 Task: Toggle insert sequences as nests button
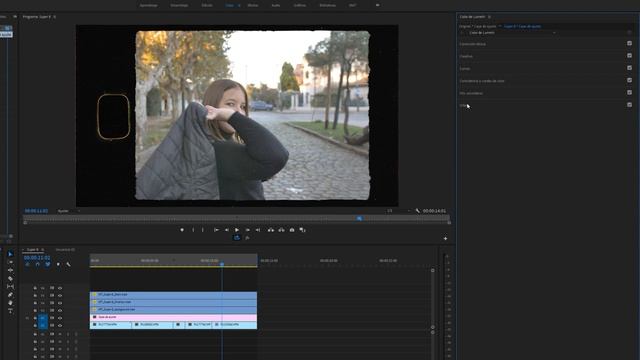click(27, 264)
